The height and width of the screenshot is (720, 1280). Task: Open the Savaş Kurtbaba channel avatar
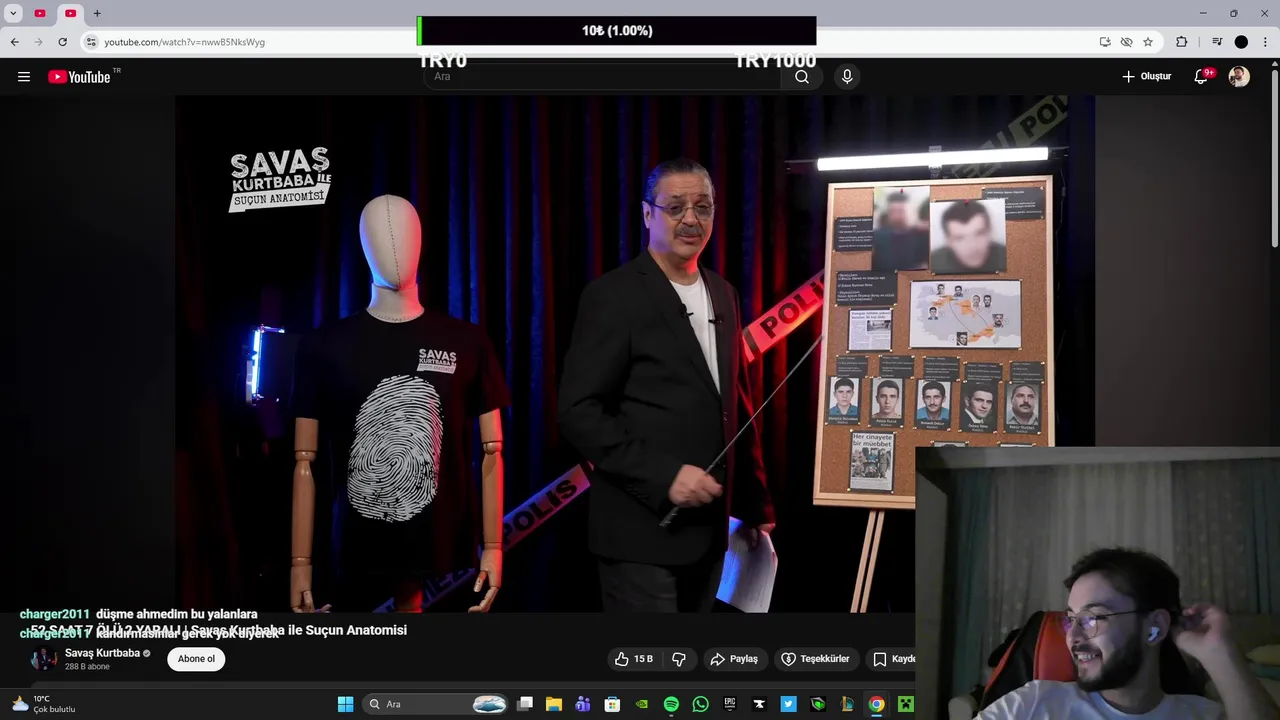click(43, 659)
